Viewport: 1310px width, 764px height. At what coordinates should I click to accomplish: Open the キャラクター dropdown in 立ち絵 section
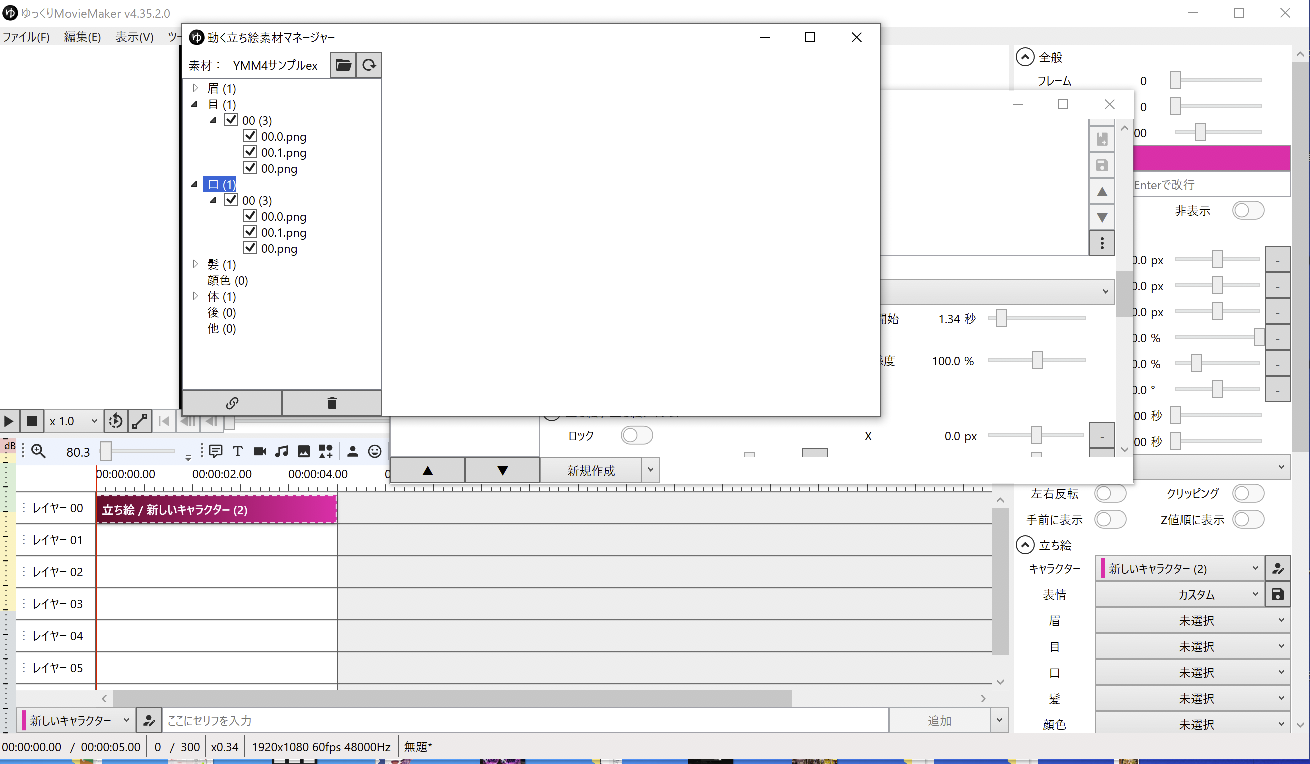point(1180,568)
